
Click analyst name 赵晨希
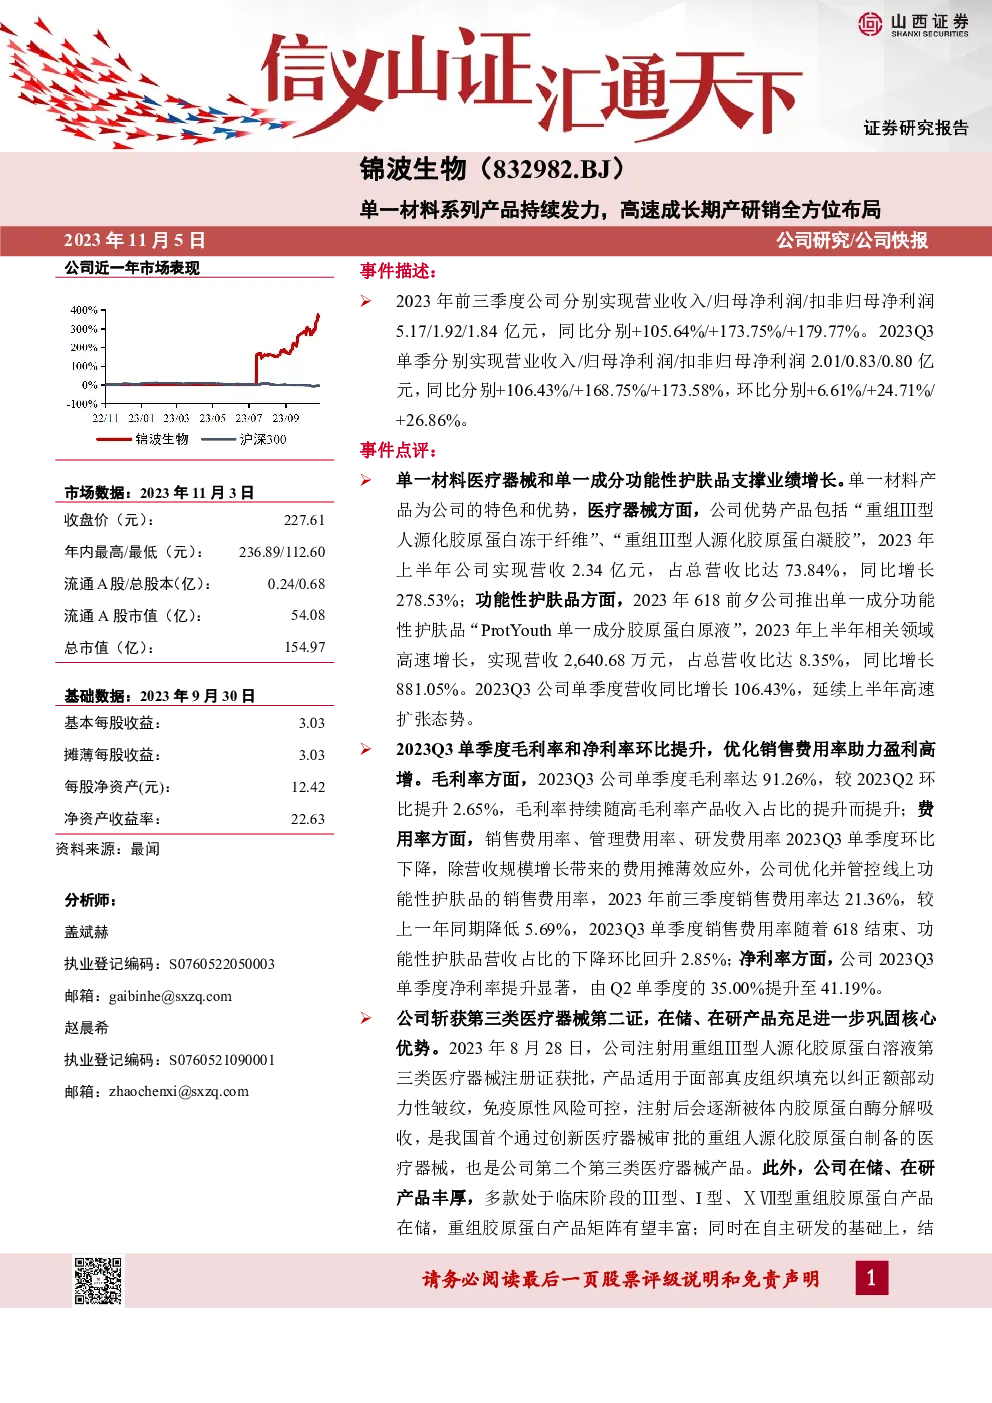coord(86,1028)
